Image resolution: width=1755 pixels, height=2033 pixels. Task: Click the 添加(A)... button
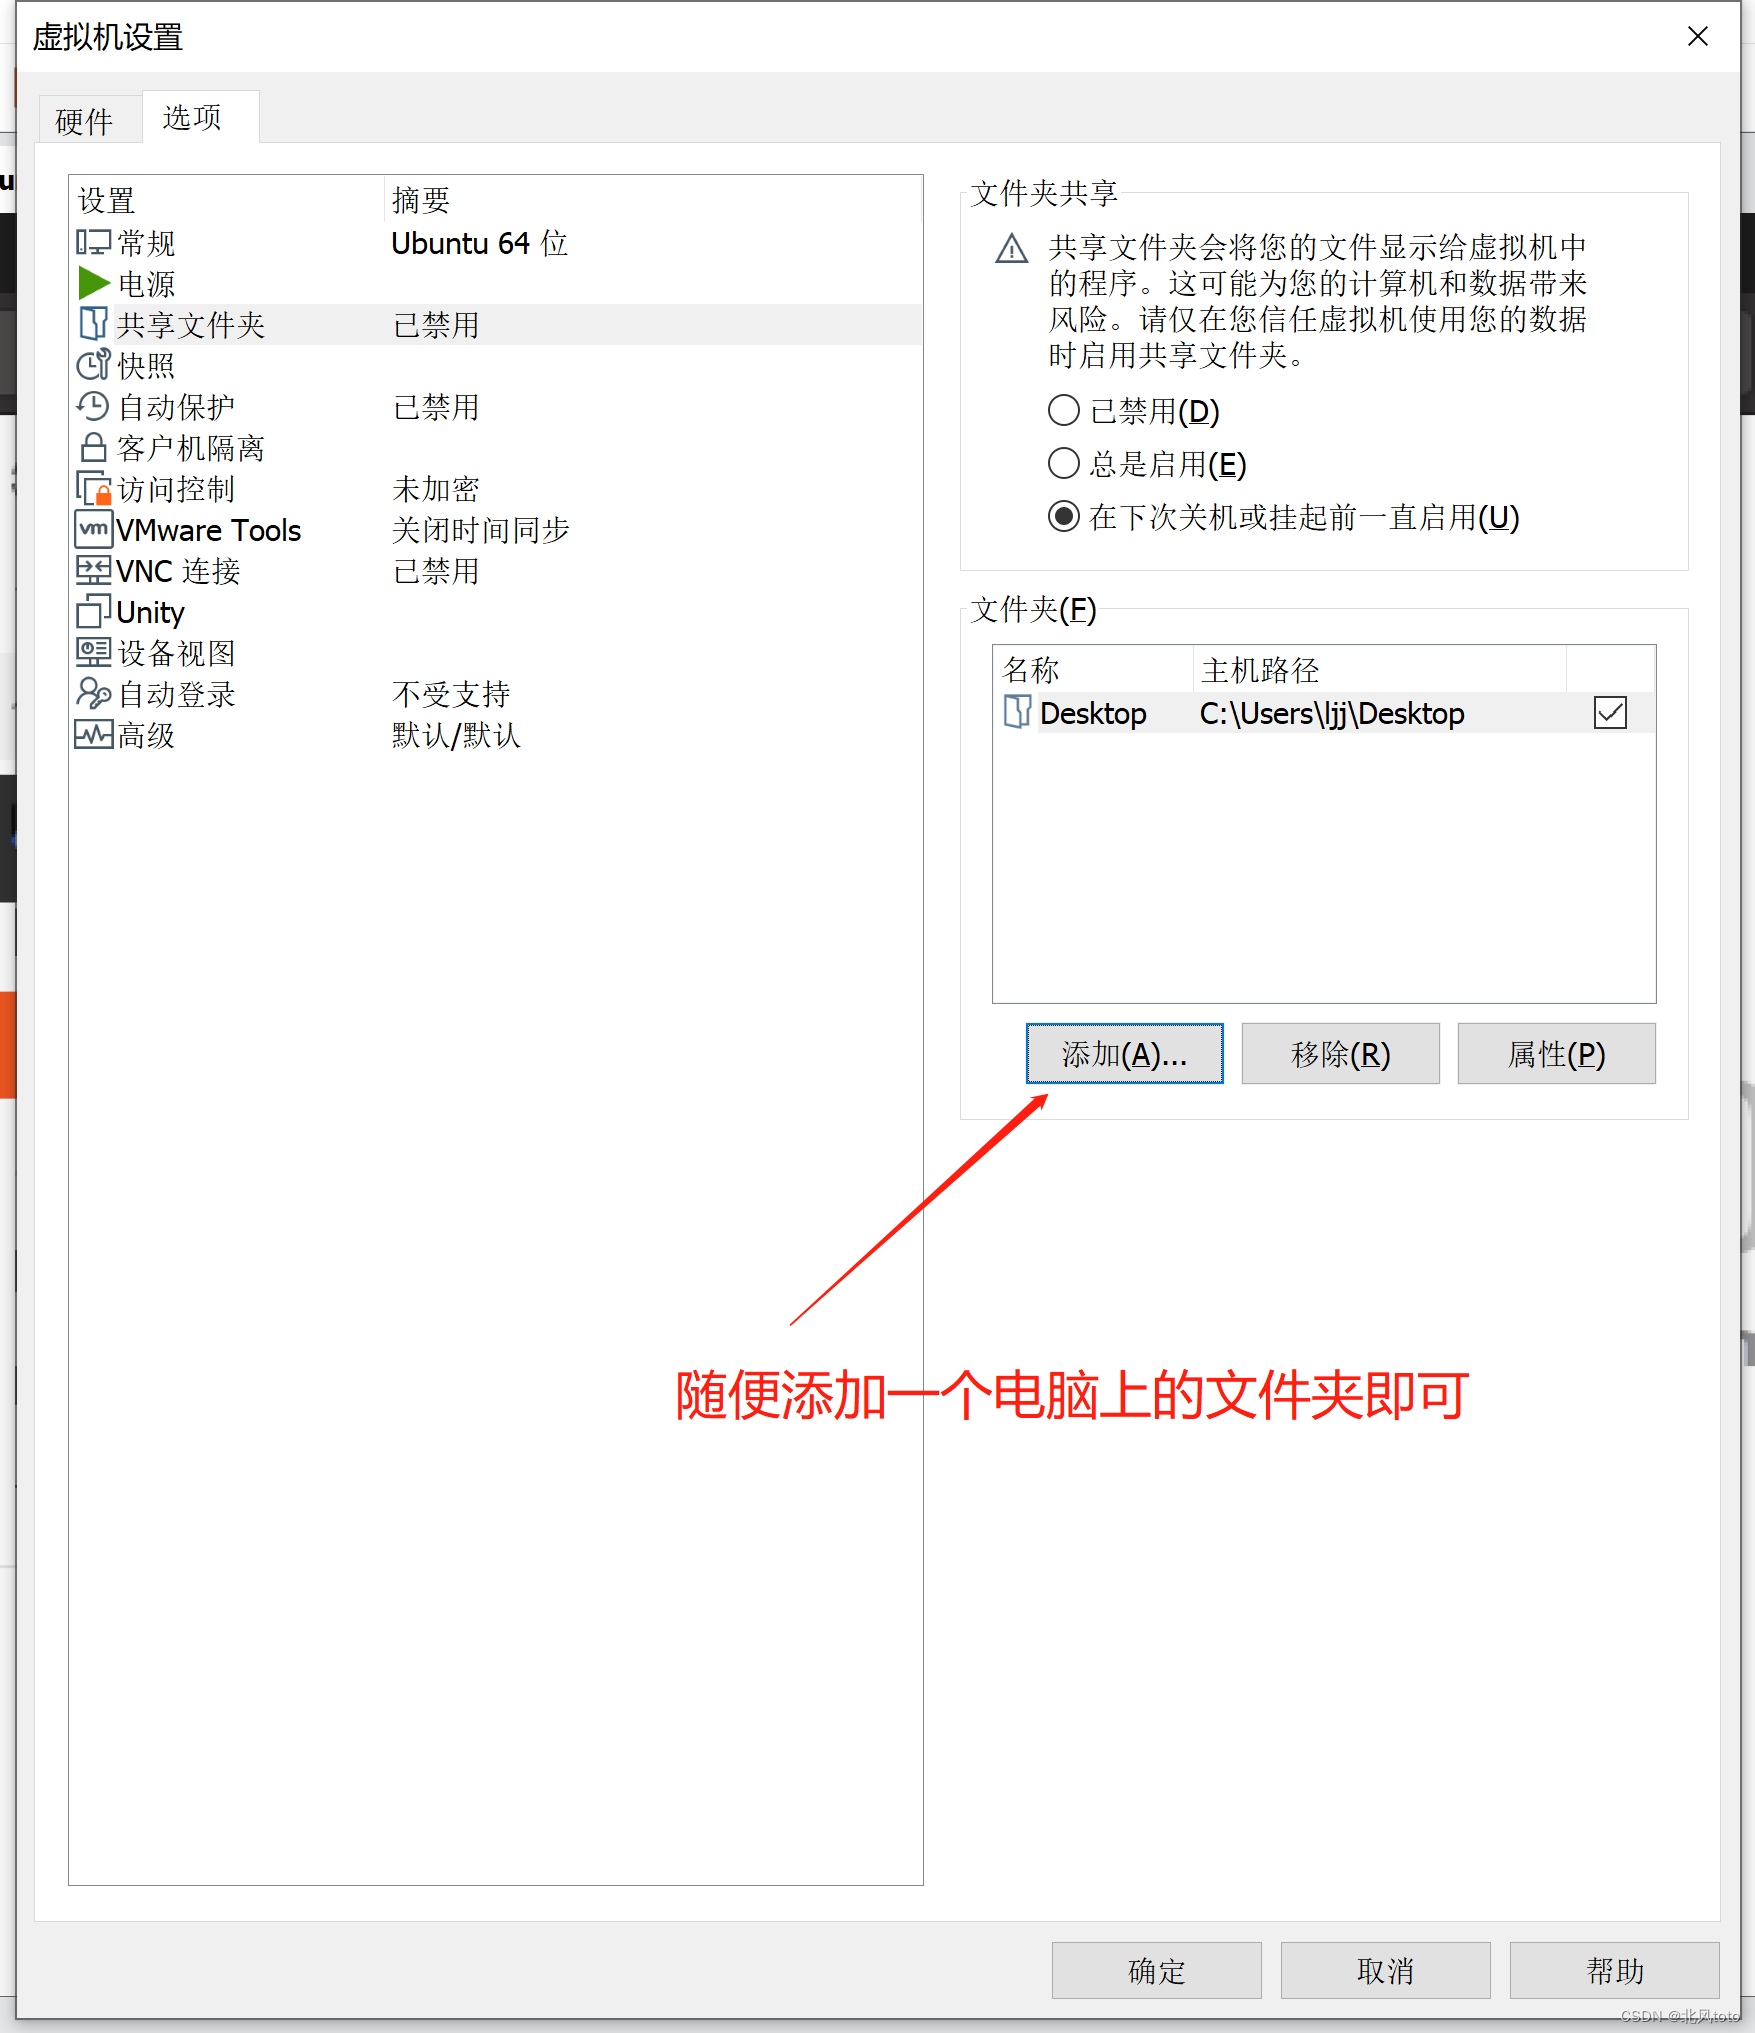pos(1124,1053)
